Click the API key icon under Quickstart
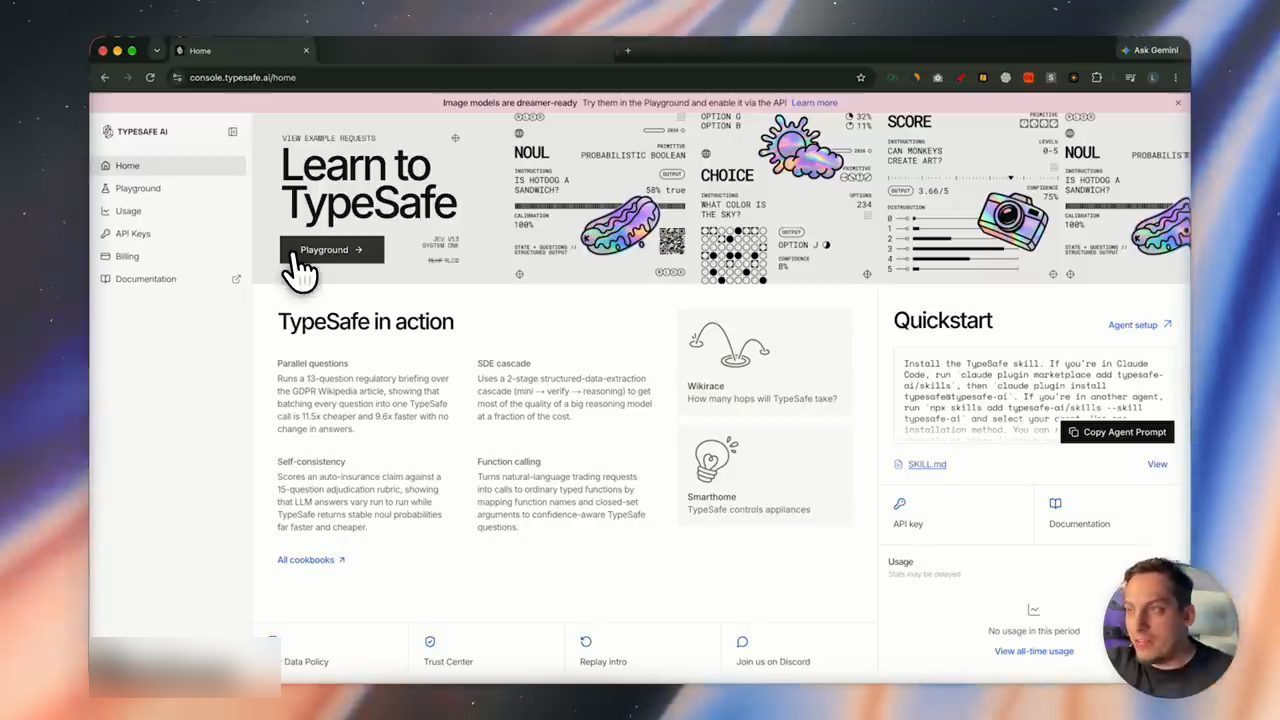This screenshot has width=1280, height=720. click(x=900, y=503)
